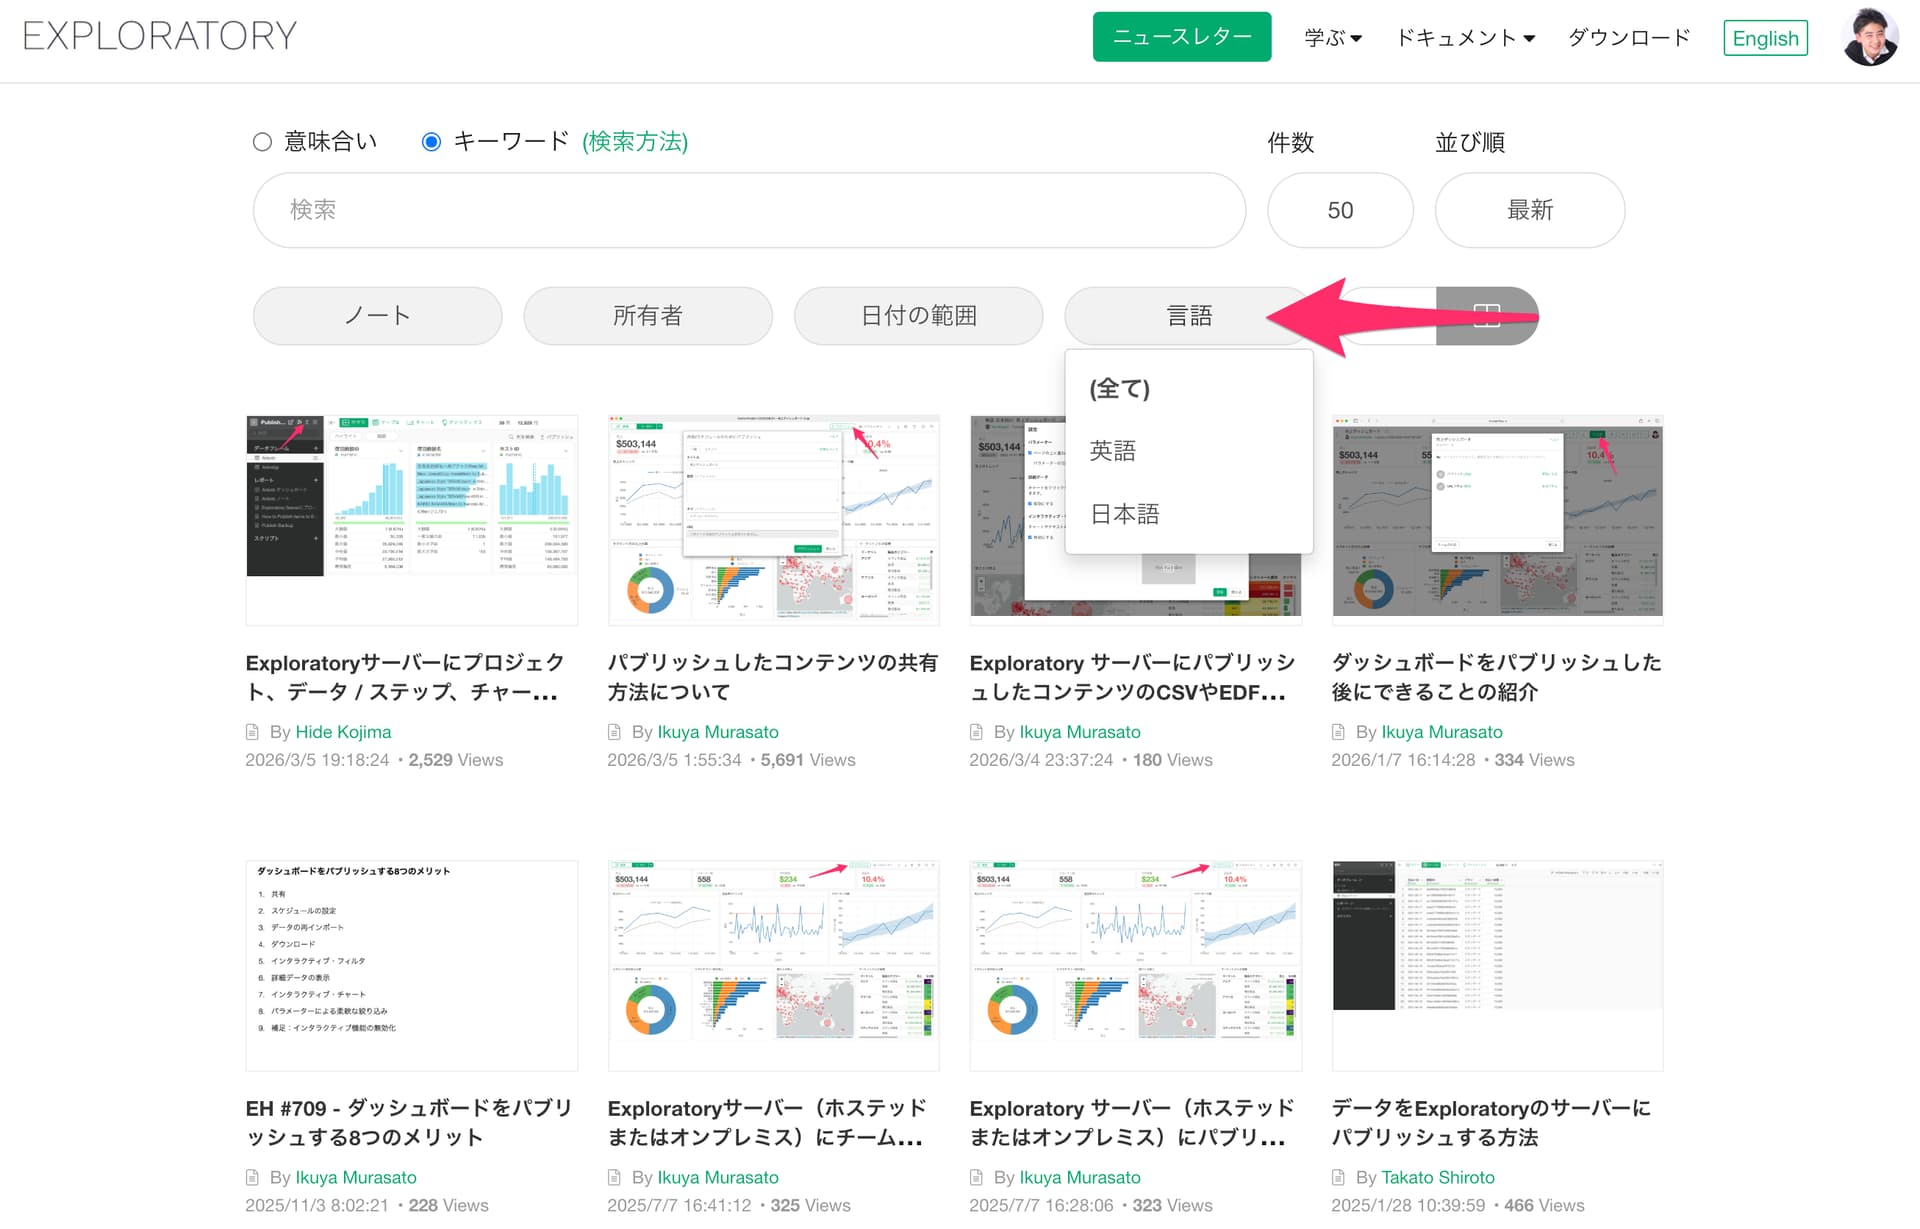Click document icon for the 323 Views post

click(x=977, y=1177)
